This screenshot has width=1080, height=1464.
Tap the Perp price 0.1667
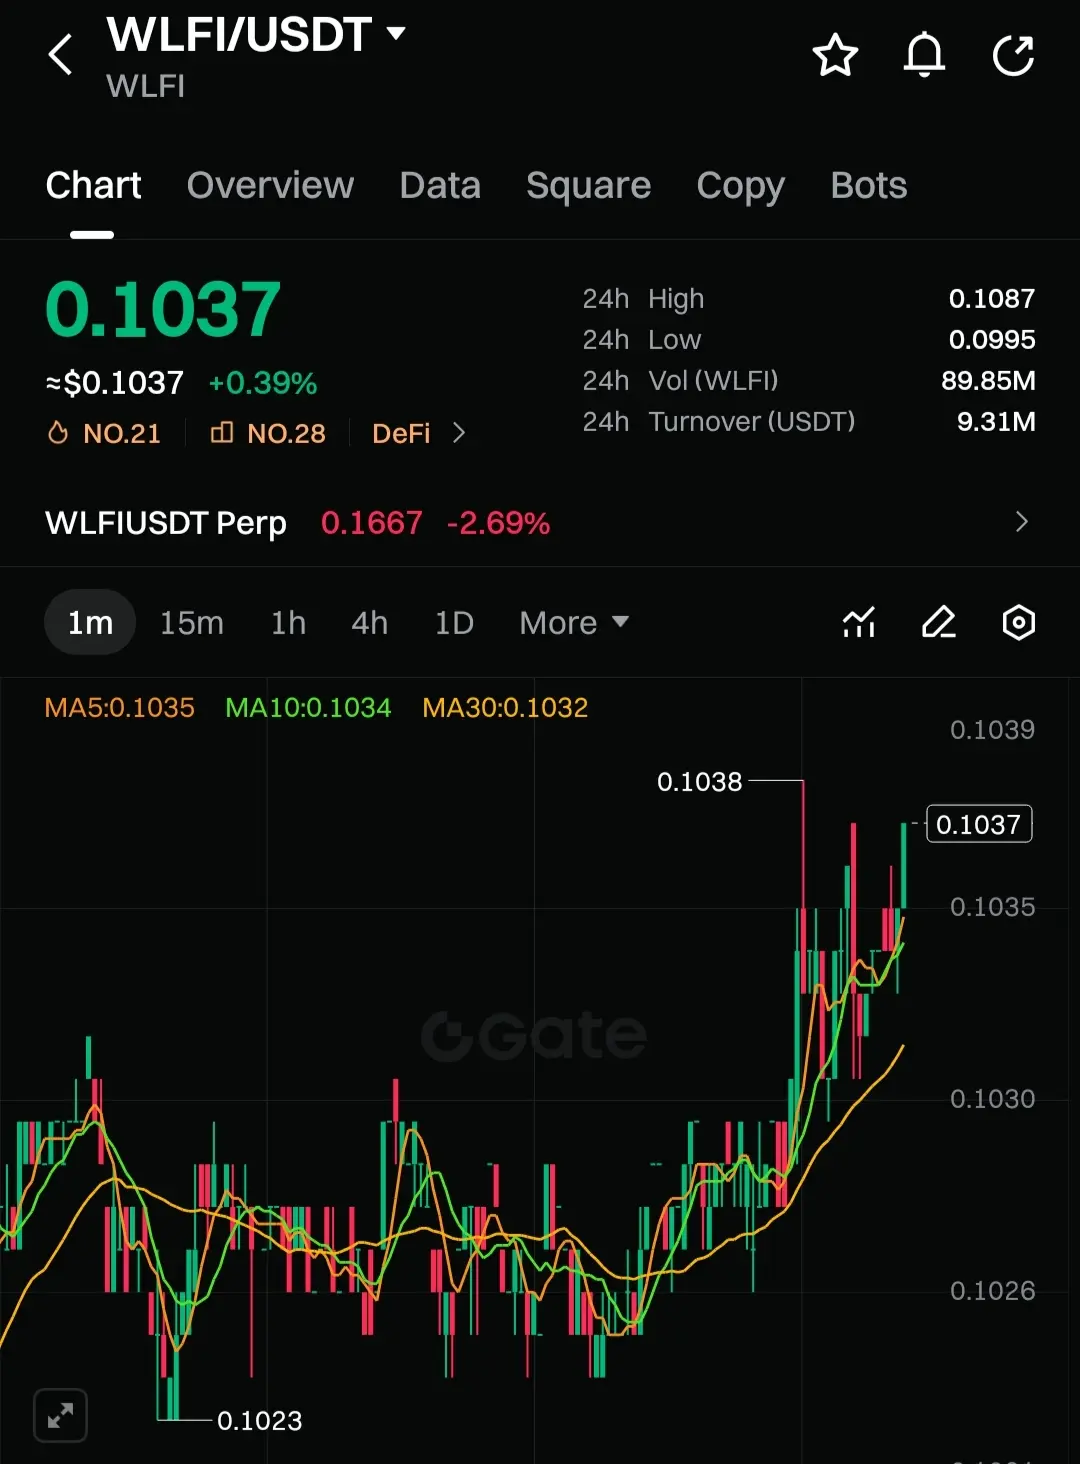pos(372,523)
